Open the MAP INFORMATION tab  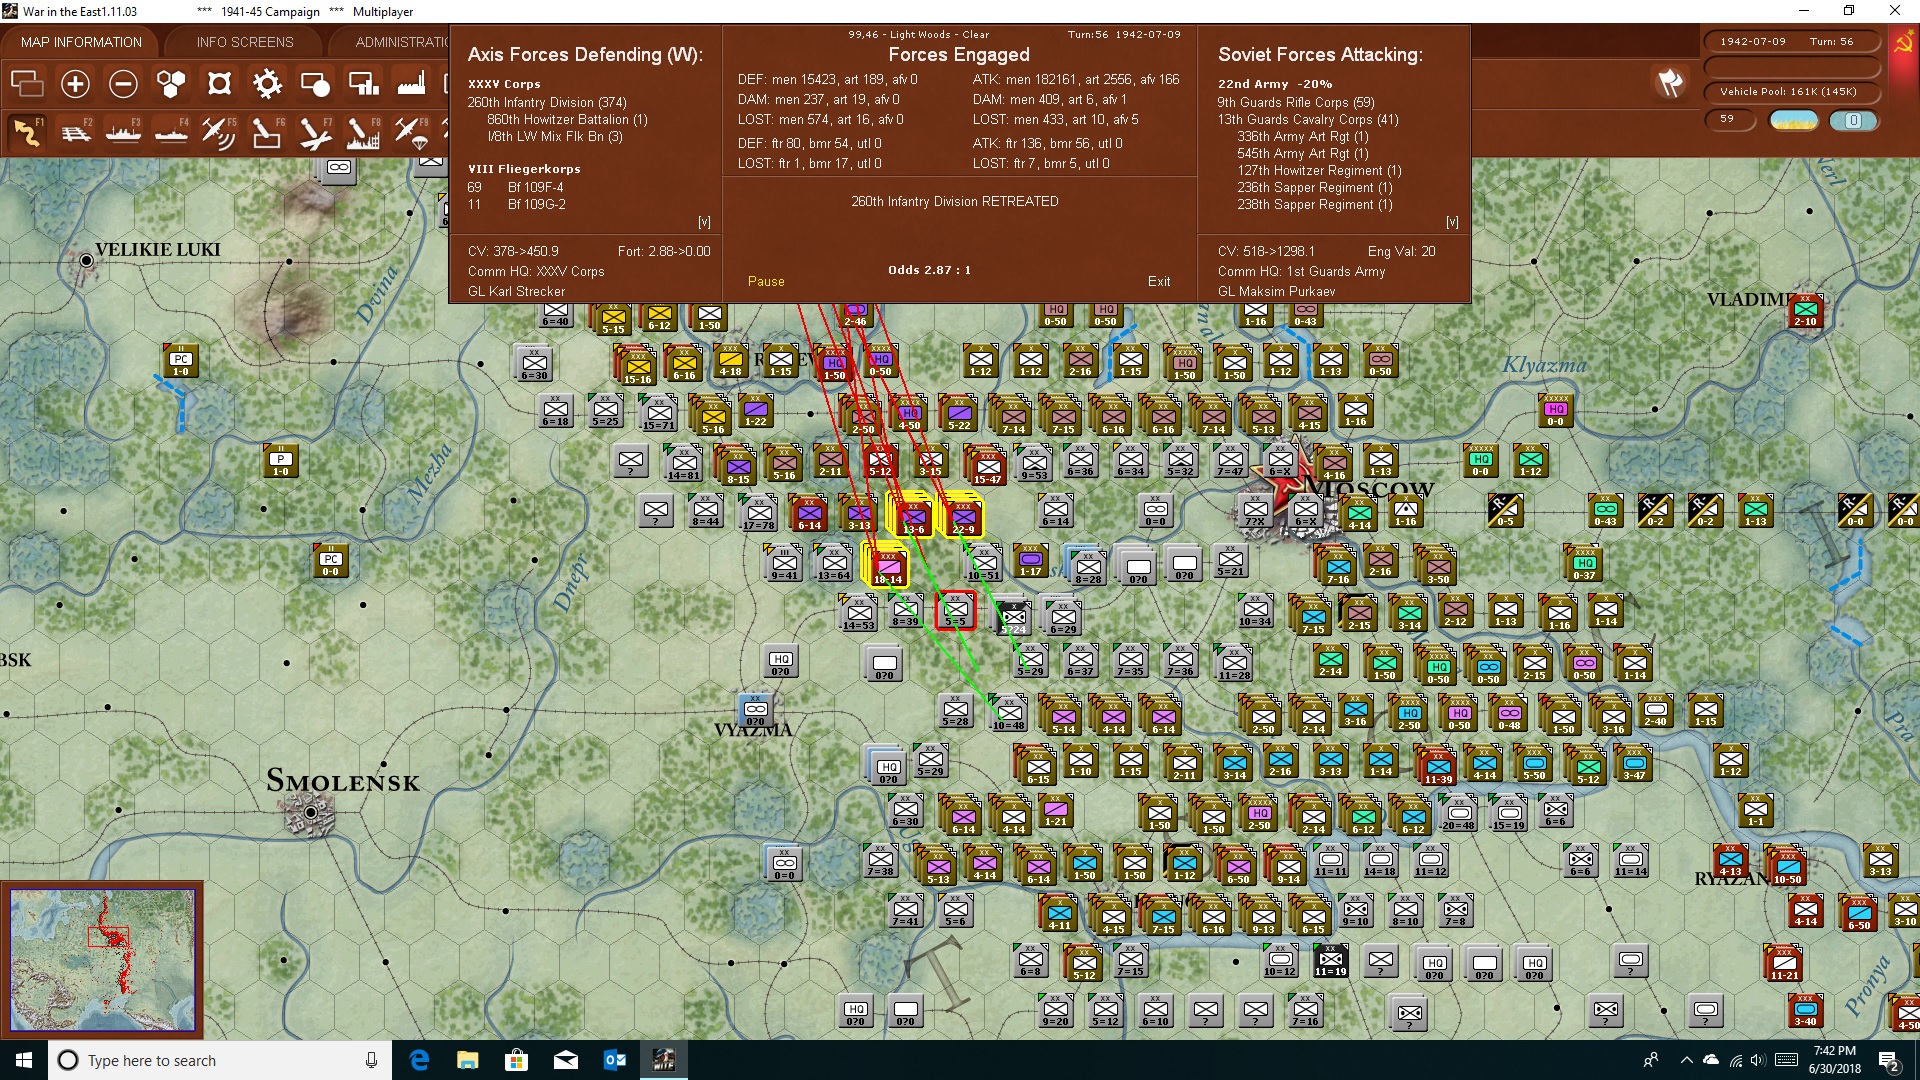point(81,42)
